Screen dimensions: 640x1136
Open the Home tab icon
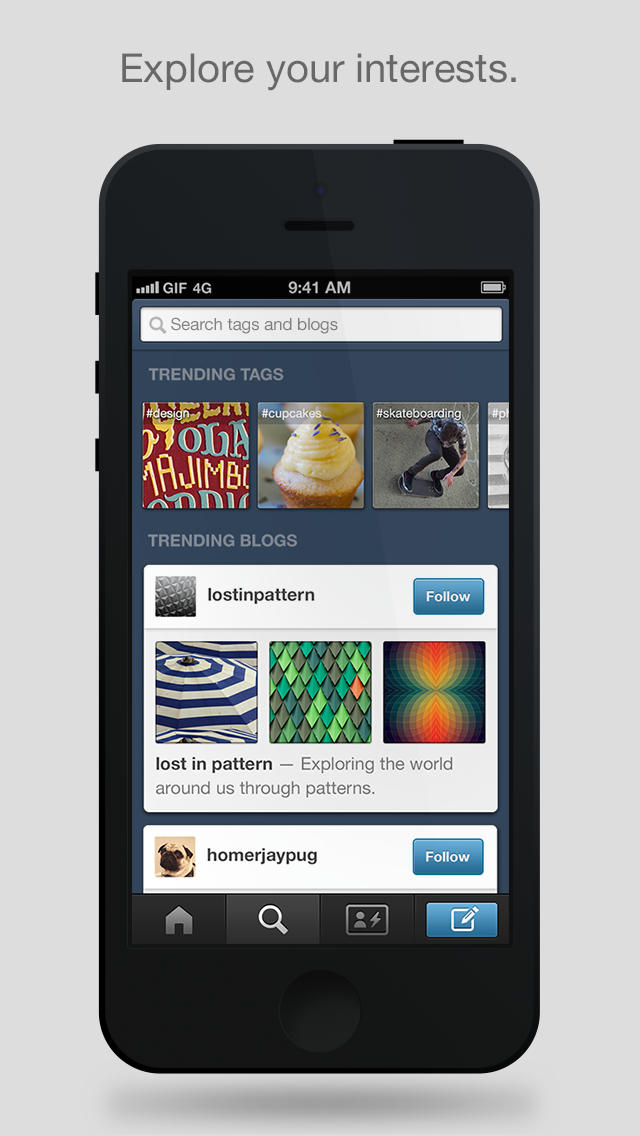(x=179, y=920)
